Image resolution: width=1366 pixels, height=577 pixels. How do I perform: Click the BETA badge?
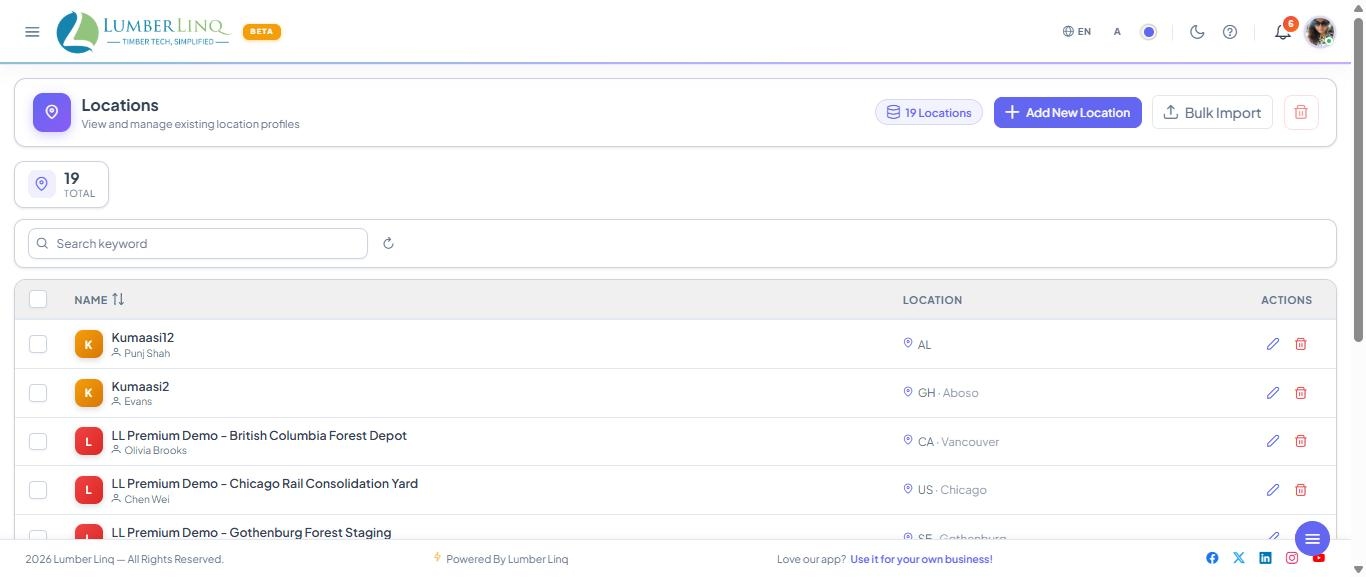point(262,32)
